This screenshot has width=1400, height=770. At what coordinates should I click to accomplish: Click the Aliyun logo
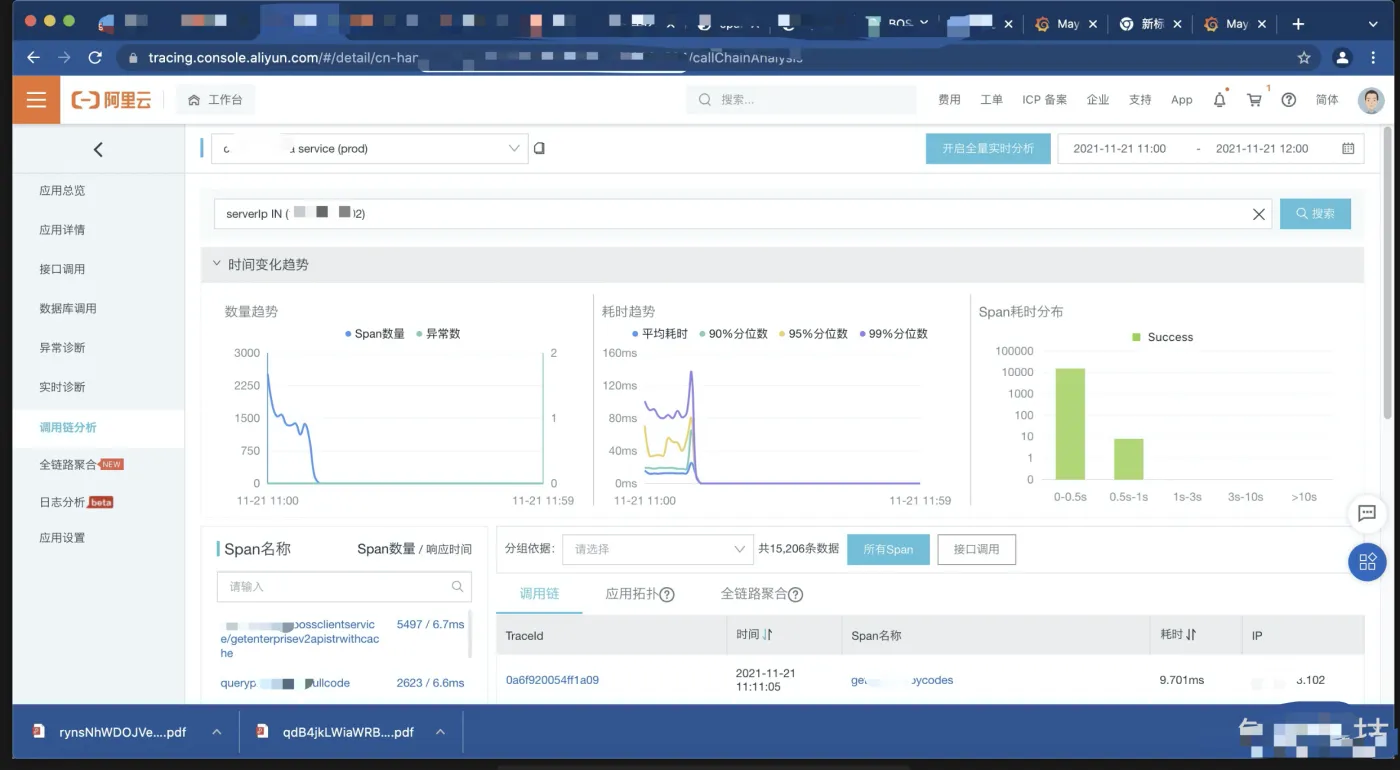pos(111,100)
